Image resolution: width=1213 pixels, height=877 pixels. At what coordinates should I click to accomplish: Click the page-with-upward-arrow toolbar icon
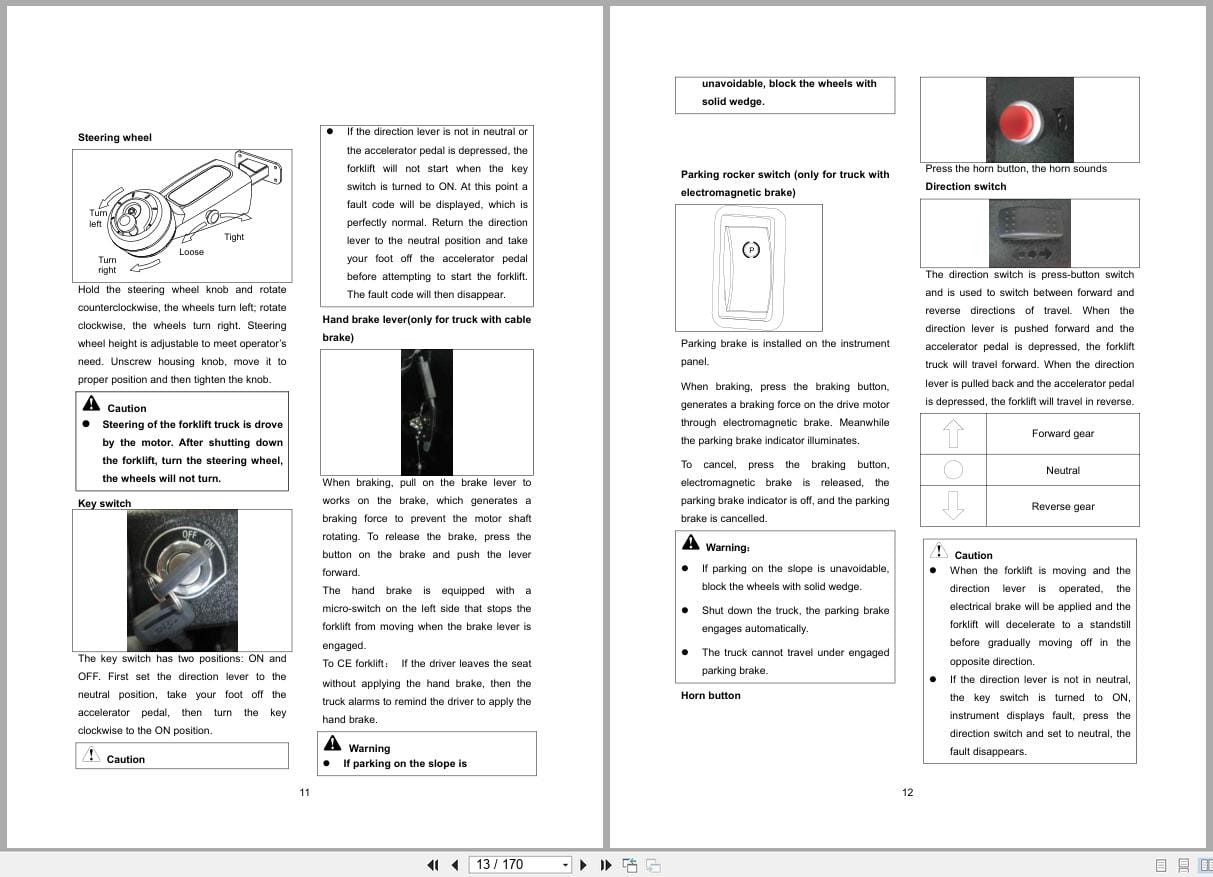point(631,864)
